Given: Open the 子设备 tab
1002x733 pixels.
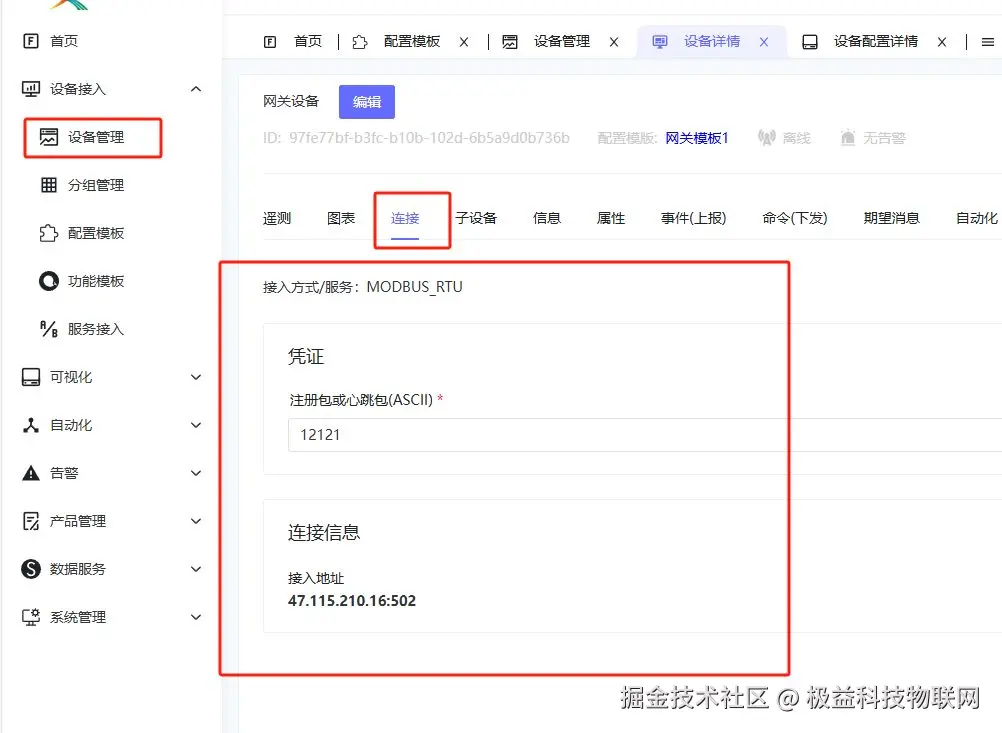Looking at the screenshot, I should click(x=476, y=219).
